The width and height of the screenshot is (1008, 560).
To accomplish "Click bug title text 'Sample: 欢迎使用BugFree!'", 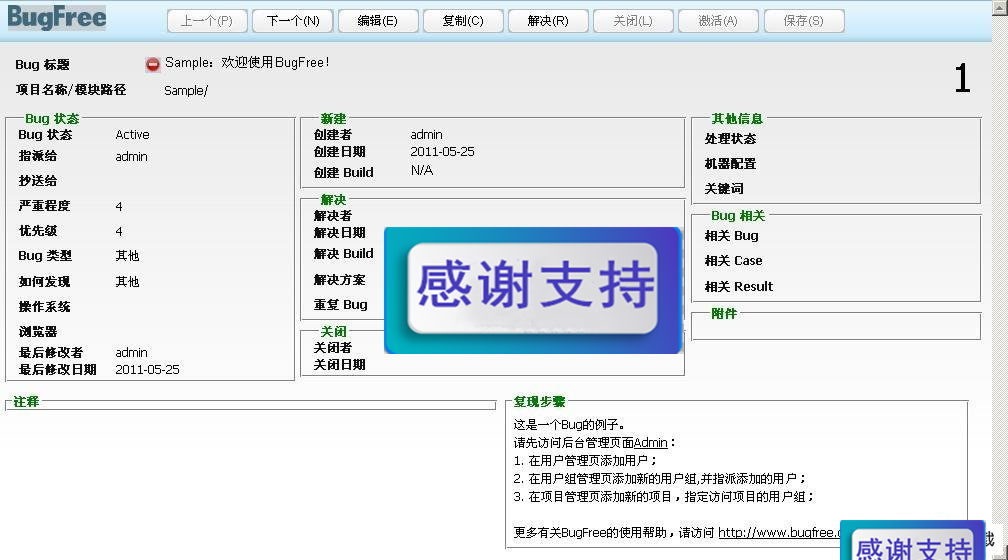I will 248,63.
